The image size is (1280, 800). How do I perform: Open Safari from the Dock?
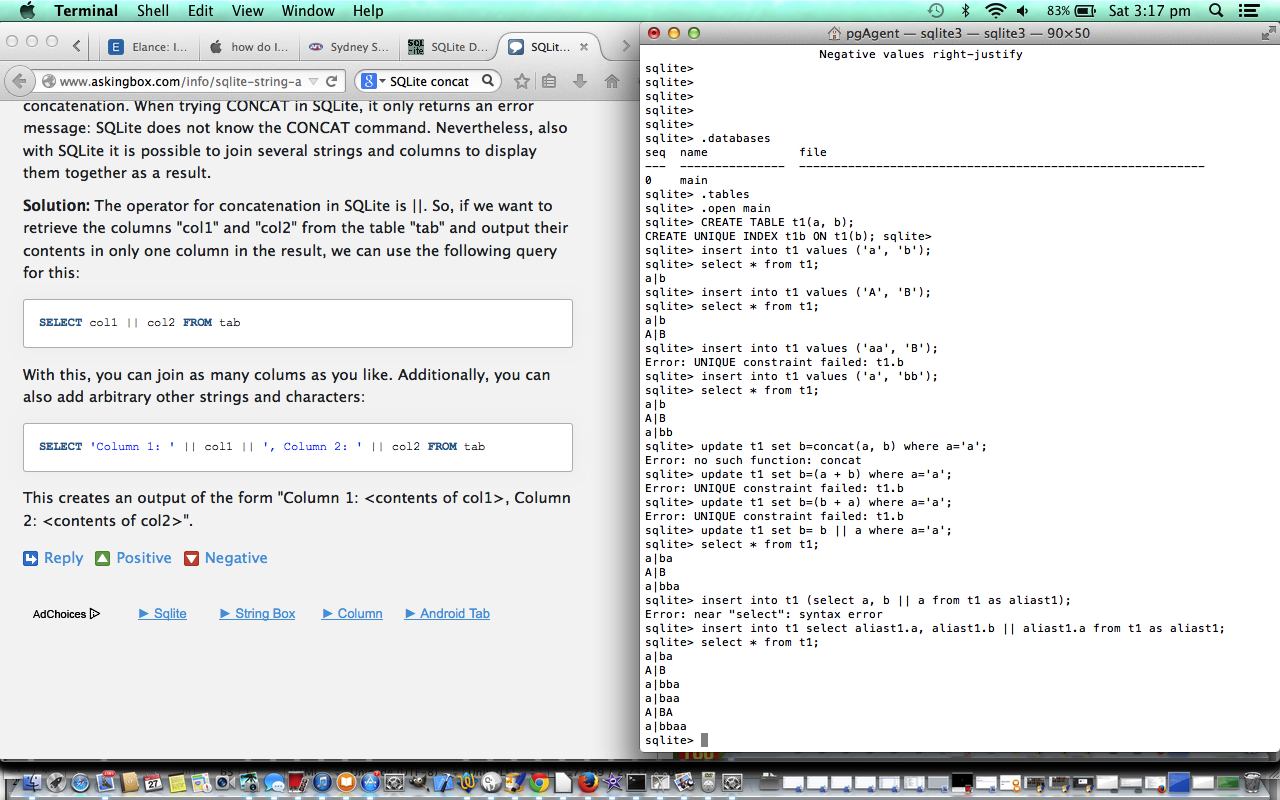pos(80,782)
